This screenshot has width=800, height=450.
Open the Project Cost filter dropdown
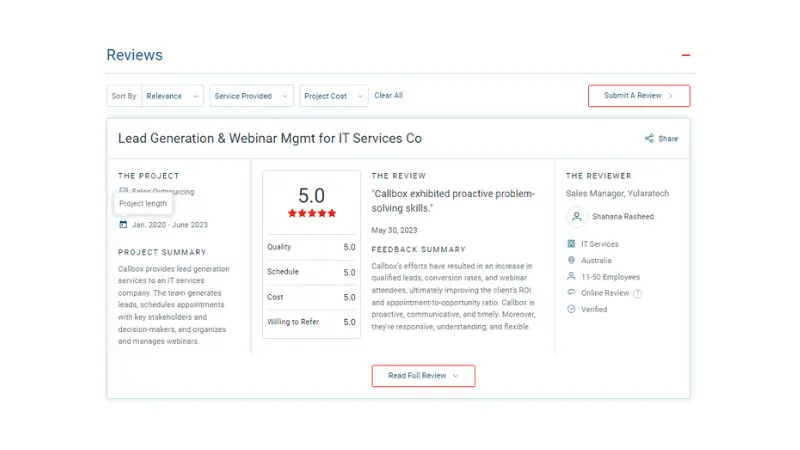coord(334,96)
